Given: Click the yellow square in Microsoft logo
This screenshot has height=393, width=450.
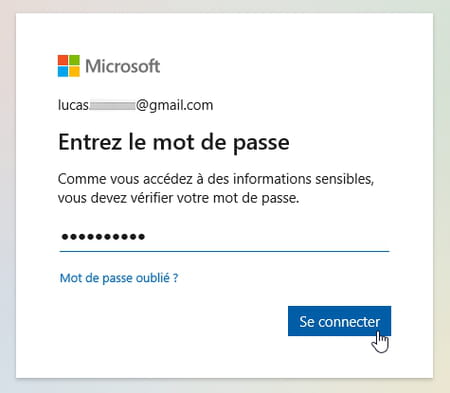Looking at the screenshot, I should coord(74,71).
